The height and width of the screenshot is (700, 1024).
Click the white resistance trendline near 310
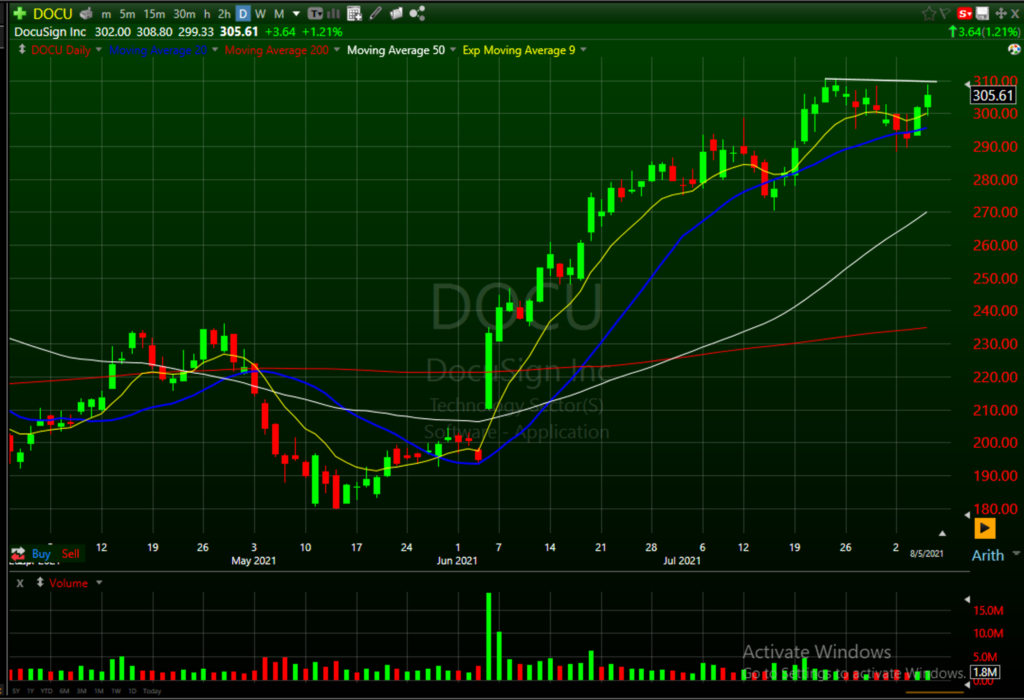coord(880,80)
